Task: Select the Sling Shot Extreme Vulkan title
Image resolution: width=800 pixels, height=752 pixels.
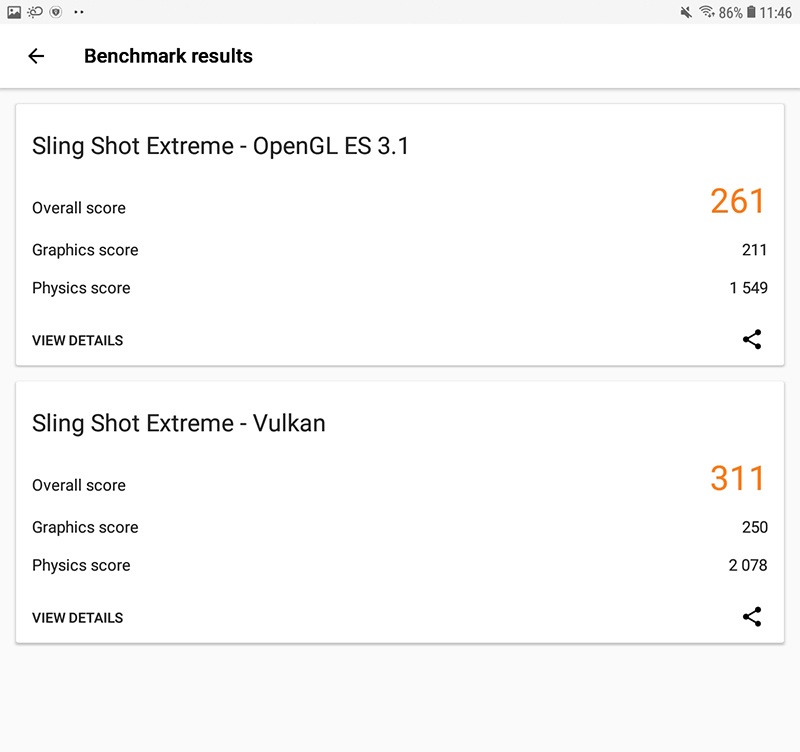Action: (179, 423)
